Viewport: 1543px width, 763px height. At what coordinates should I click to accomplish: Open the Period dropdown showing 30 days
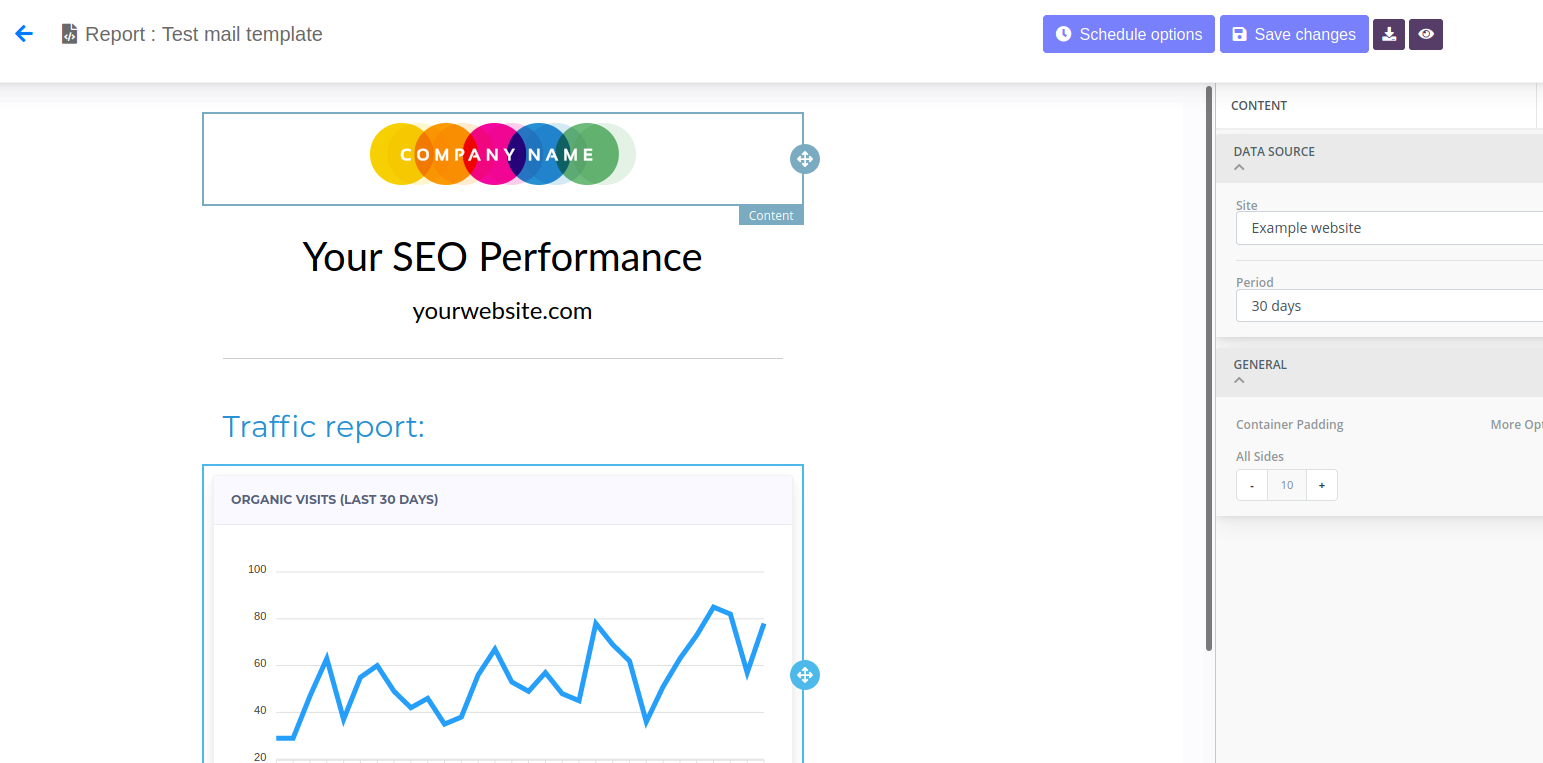[x=1390, y=306]
